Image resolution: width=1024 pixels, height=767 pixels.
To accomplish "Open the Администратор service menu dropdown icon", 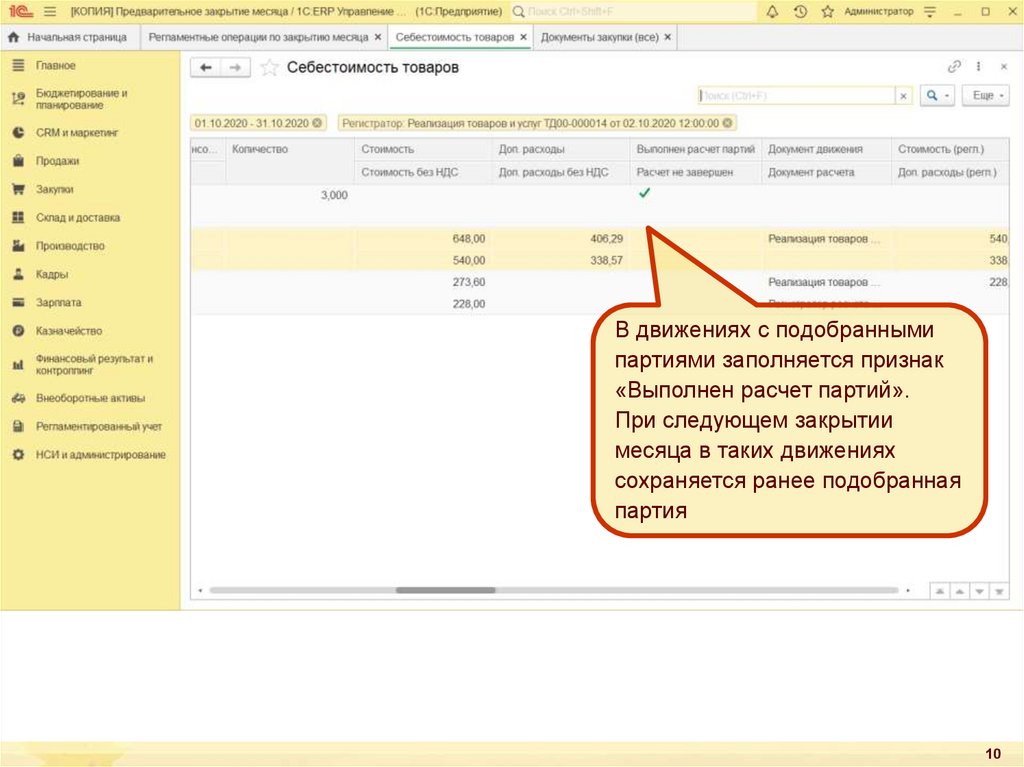I will [x=930, y=12].
